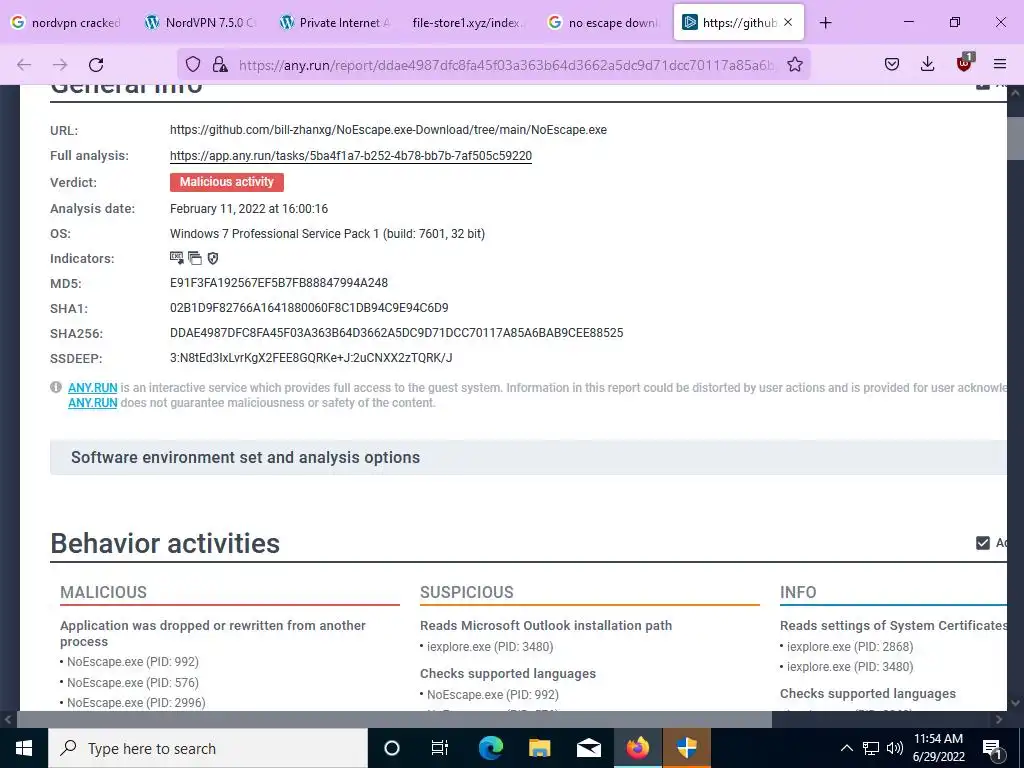1024x768 pixels.
Task: Open the second ANY.RUN link
Action: point(93,402)
